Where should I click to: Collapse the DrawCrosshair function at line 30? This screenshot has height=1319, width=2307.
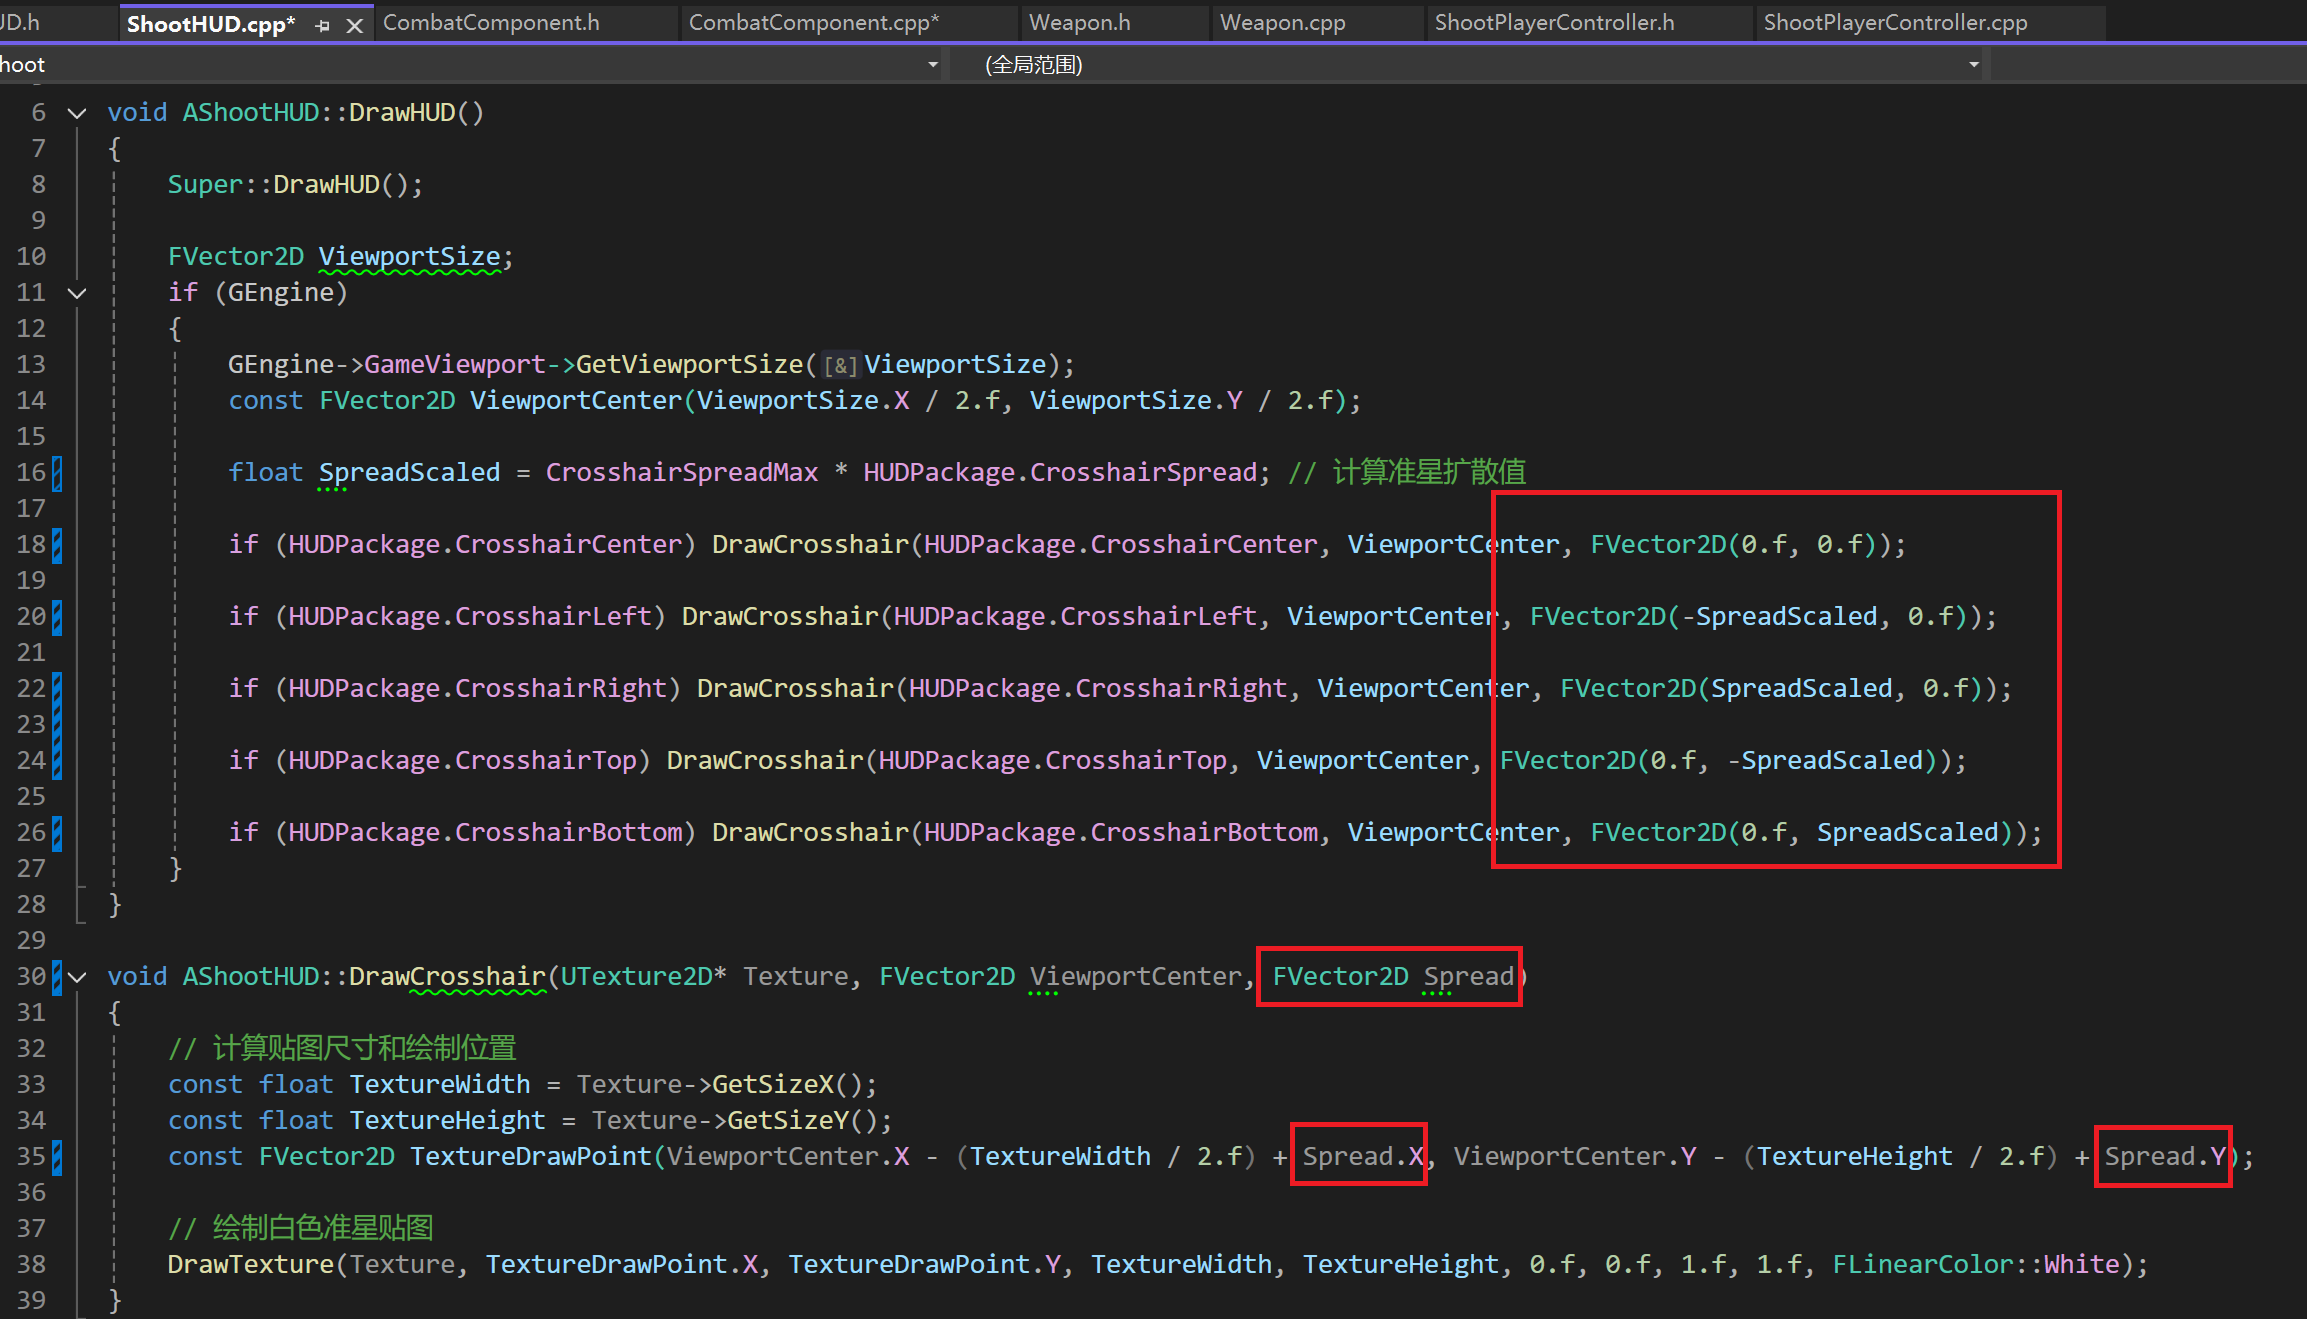78,977
